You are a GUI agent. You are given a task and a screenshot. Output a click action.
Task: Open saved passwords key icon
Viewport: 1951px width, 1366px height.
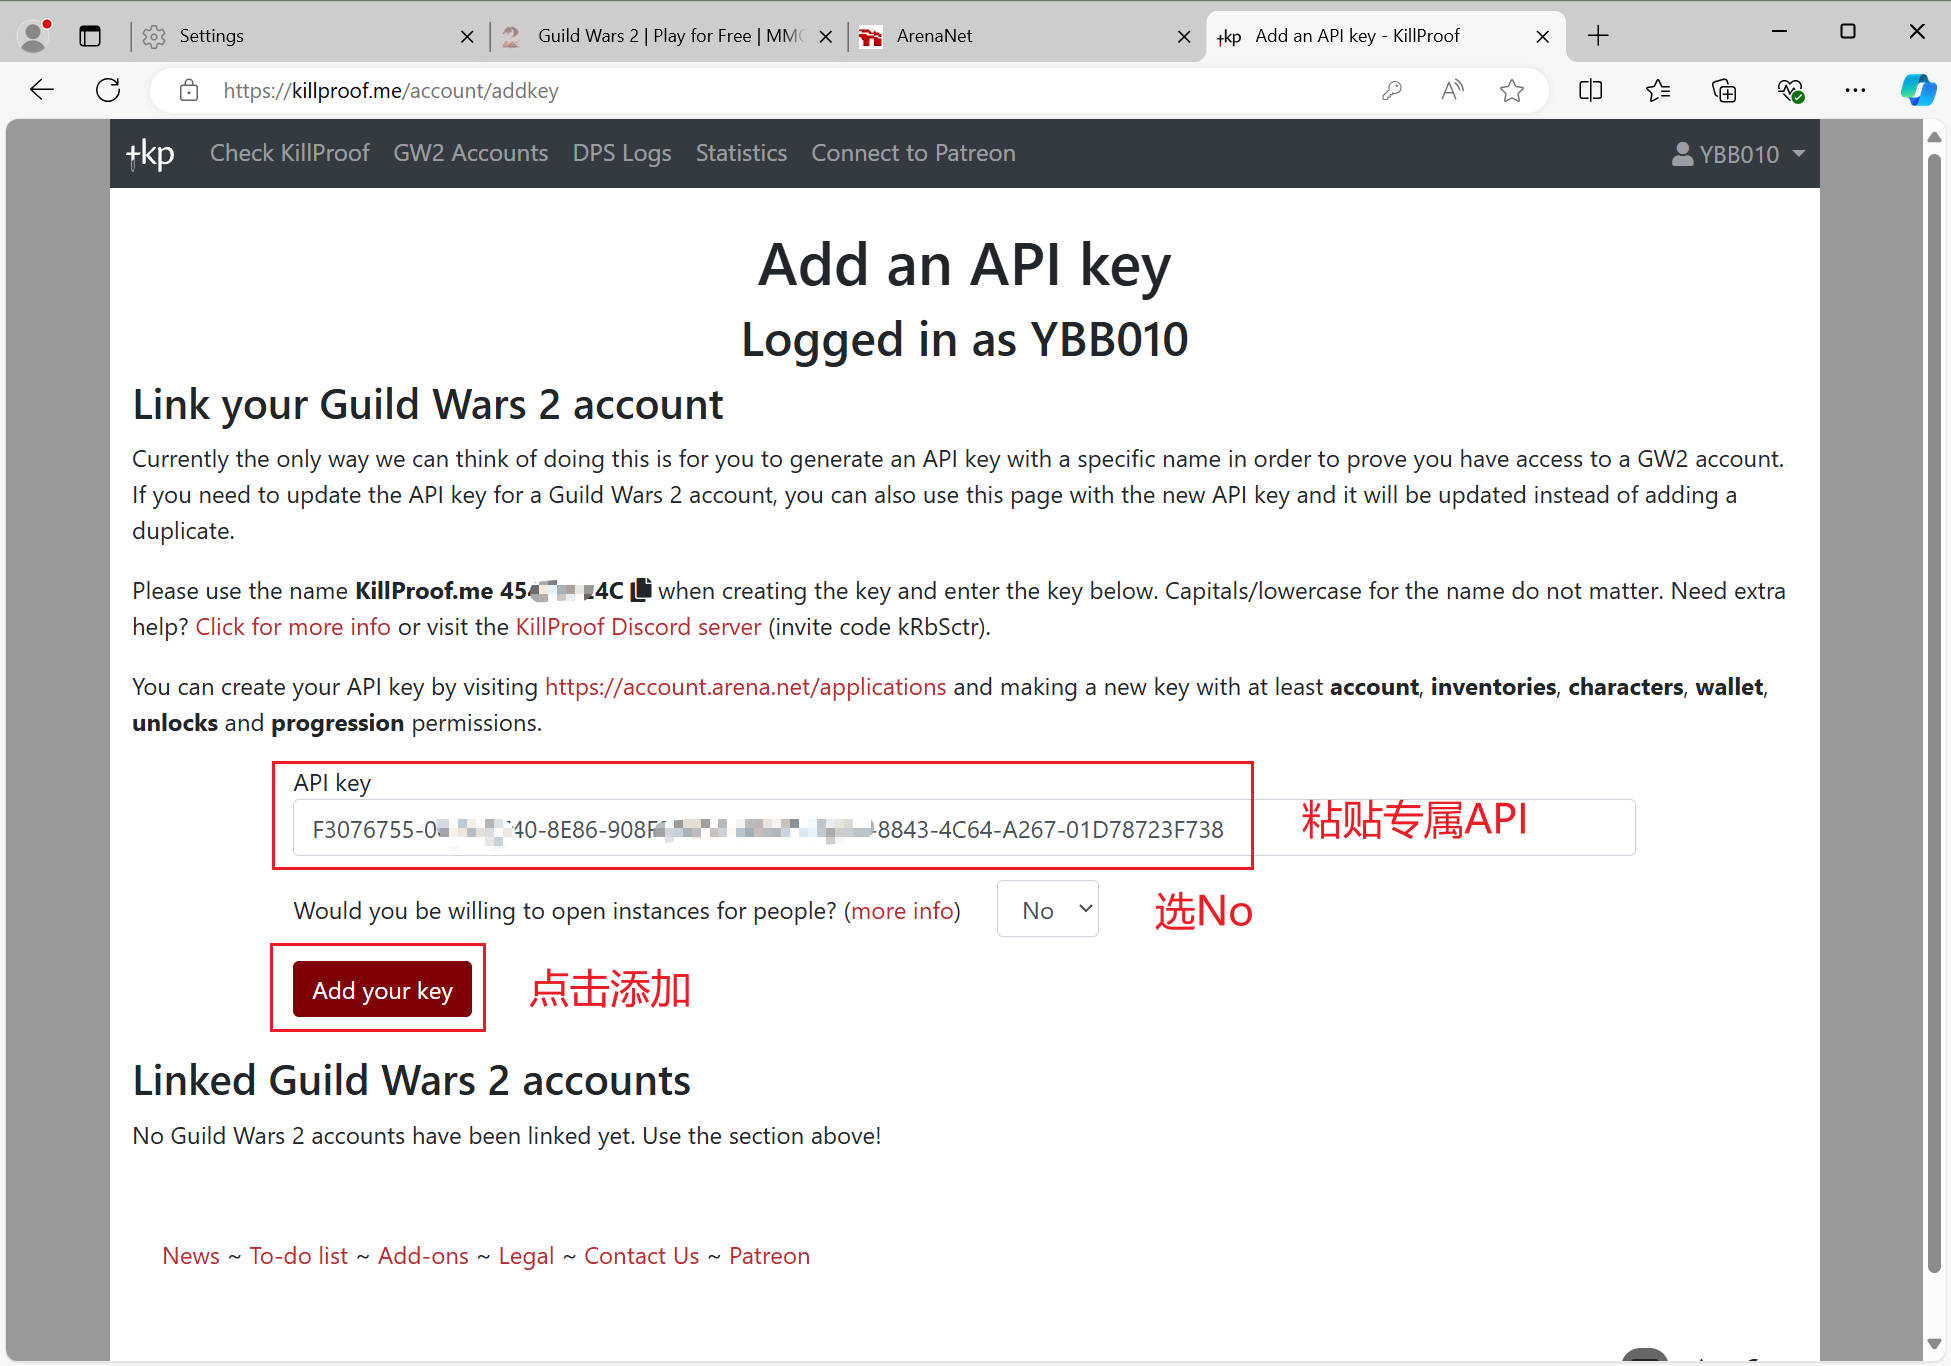tap(1391, 91)
